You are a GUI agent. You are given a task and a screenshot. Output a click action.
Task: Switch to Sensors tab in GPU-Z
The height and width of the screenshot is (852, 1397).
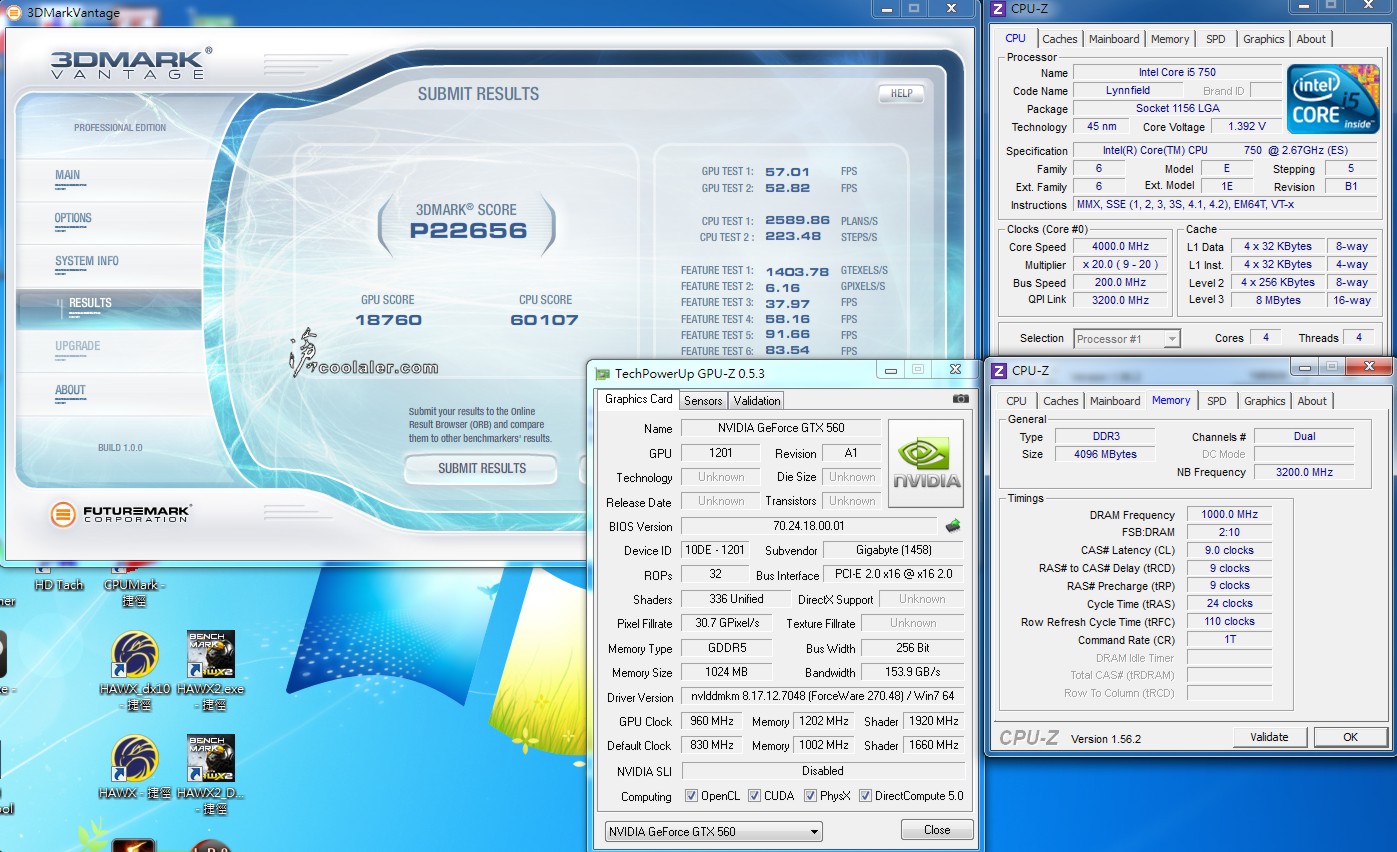click(703, 400)
